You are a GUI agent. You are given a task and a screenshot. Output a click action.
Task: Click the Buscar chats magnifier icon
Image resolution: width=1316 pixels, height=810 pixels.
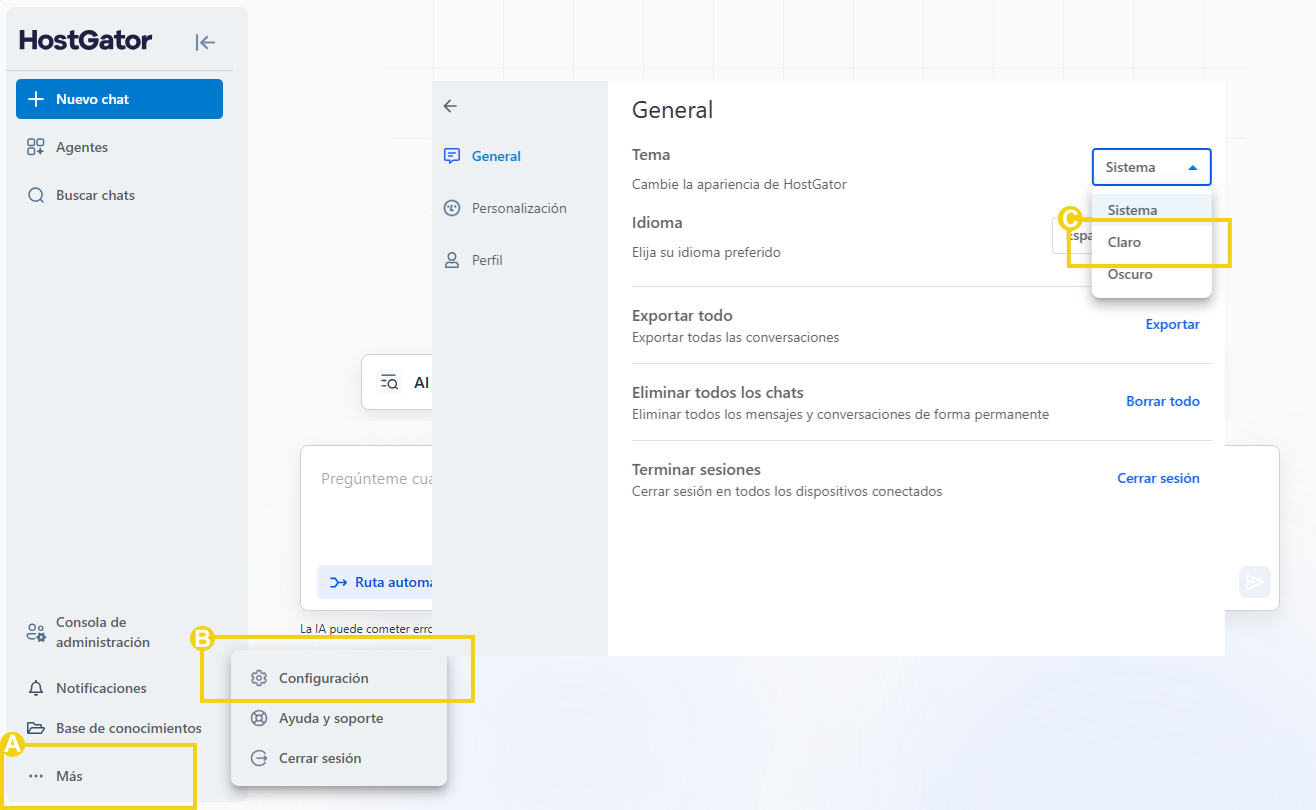pos(36,195)
